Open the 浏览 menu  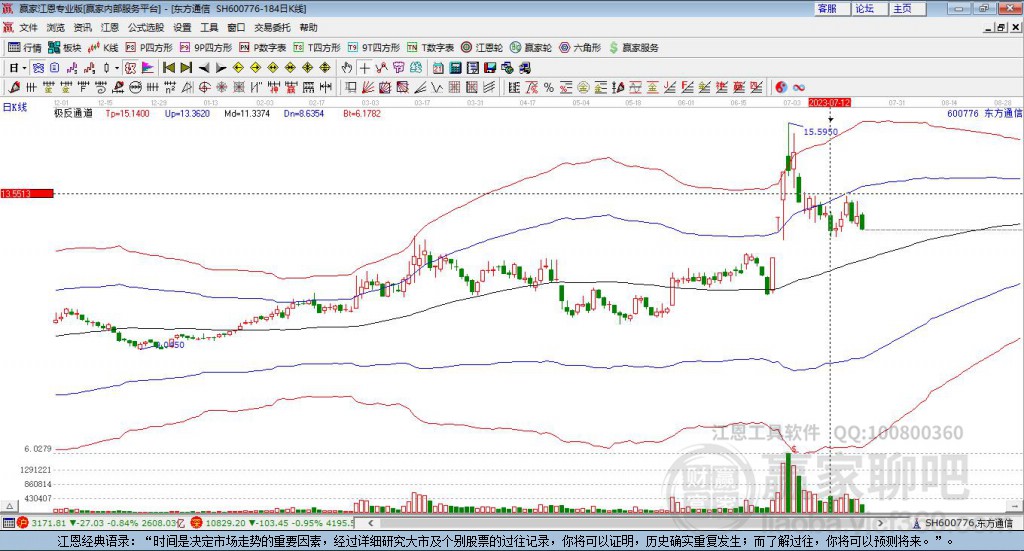(56, 27)
